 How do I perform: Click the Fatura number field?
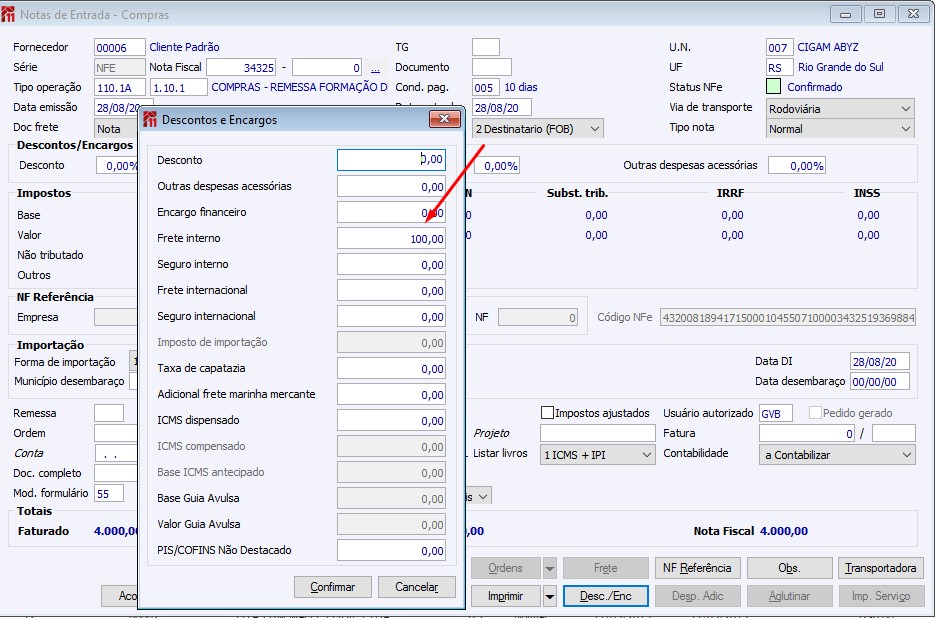(x=807, y=434)
